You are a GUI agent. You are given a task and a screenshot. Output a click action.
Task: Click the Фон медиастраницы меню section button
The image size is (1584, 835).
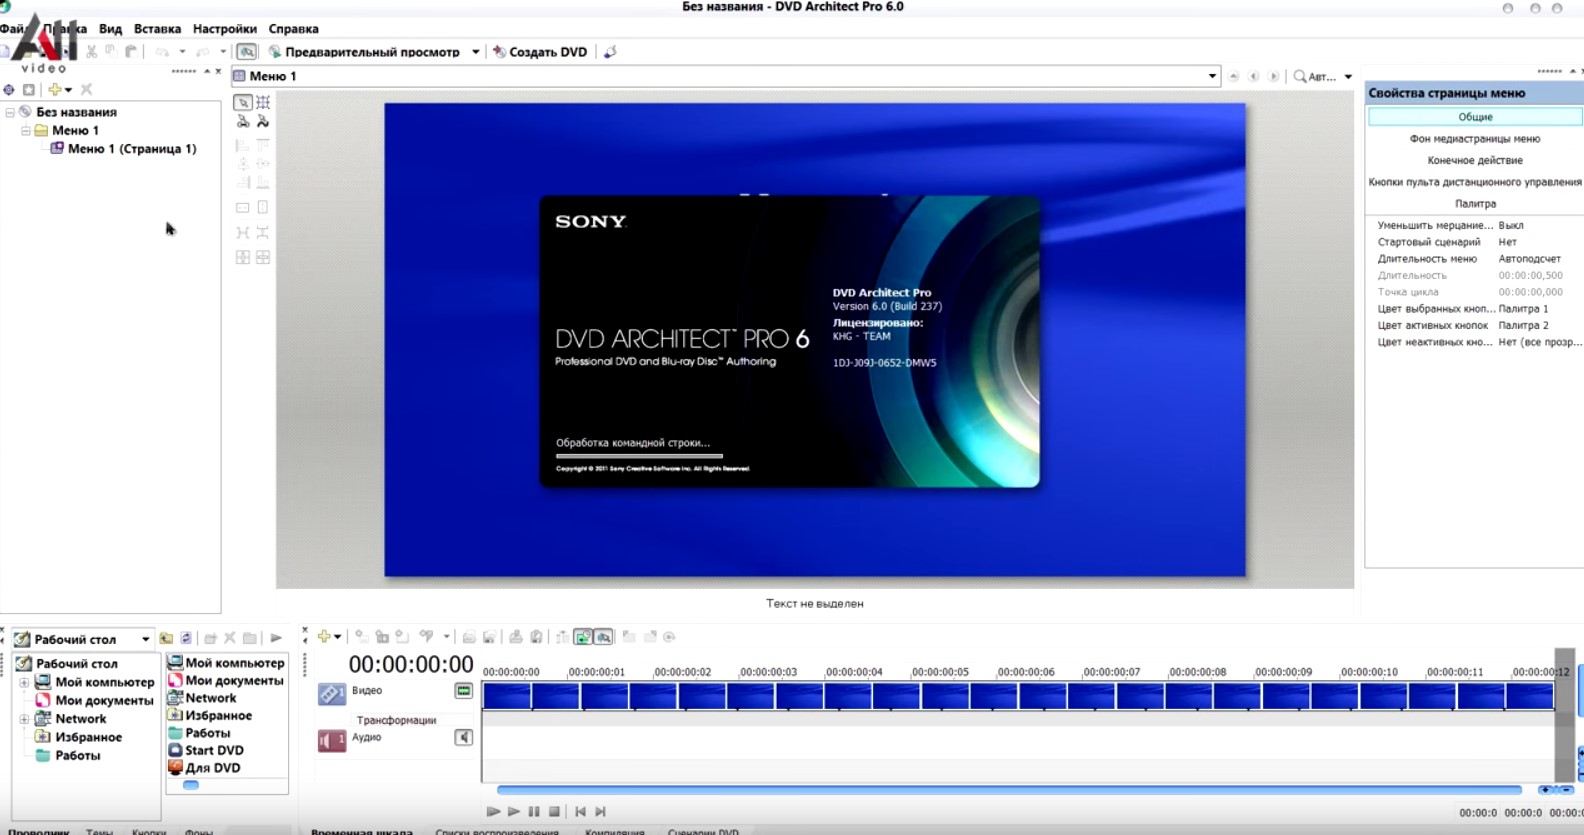click(1474, 139)
